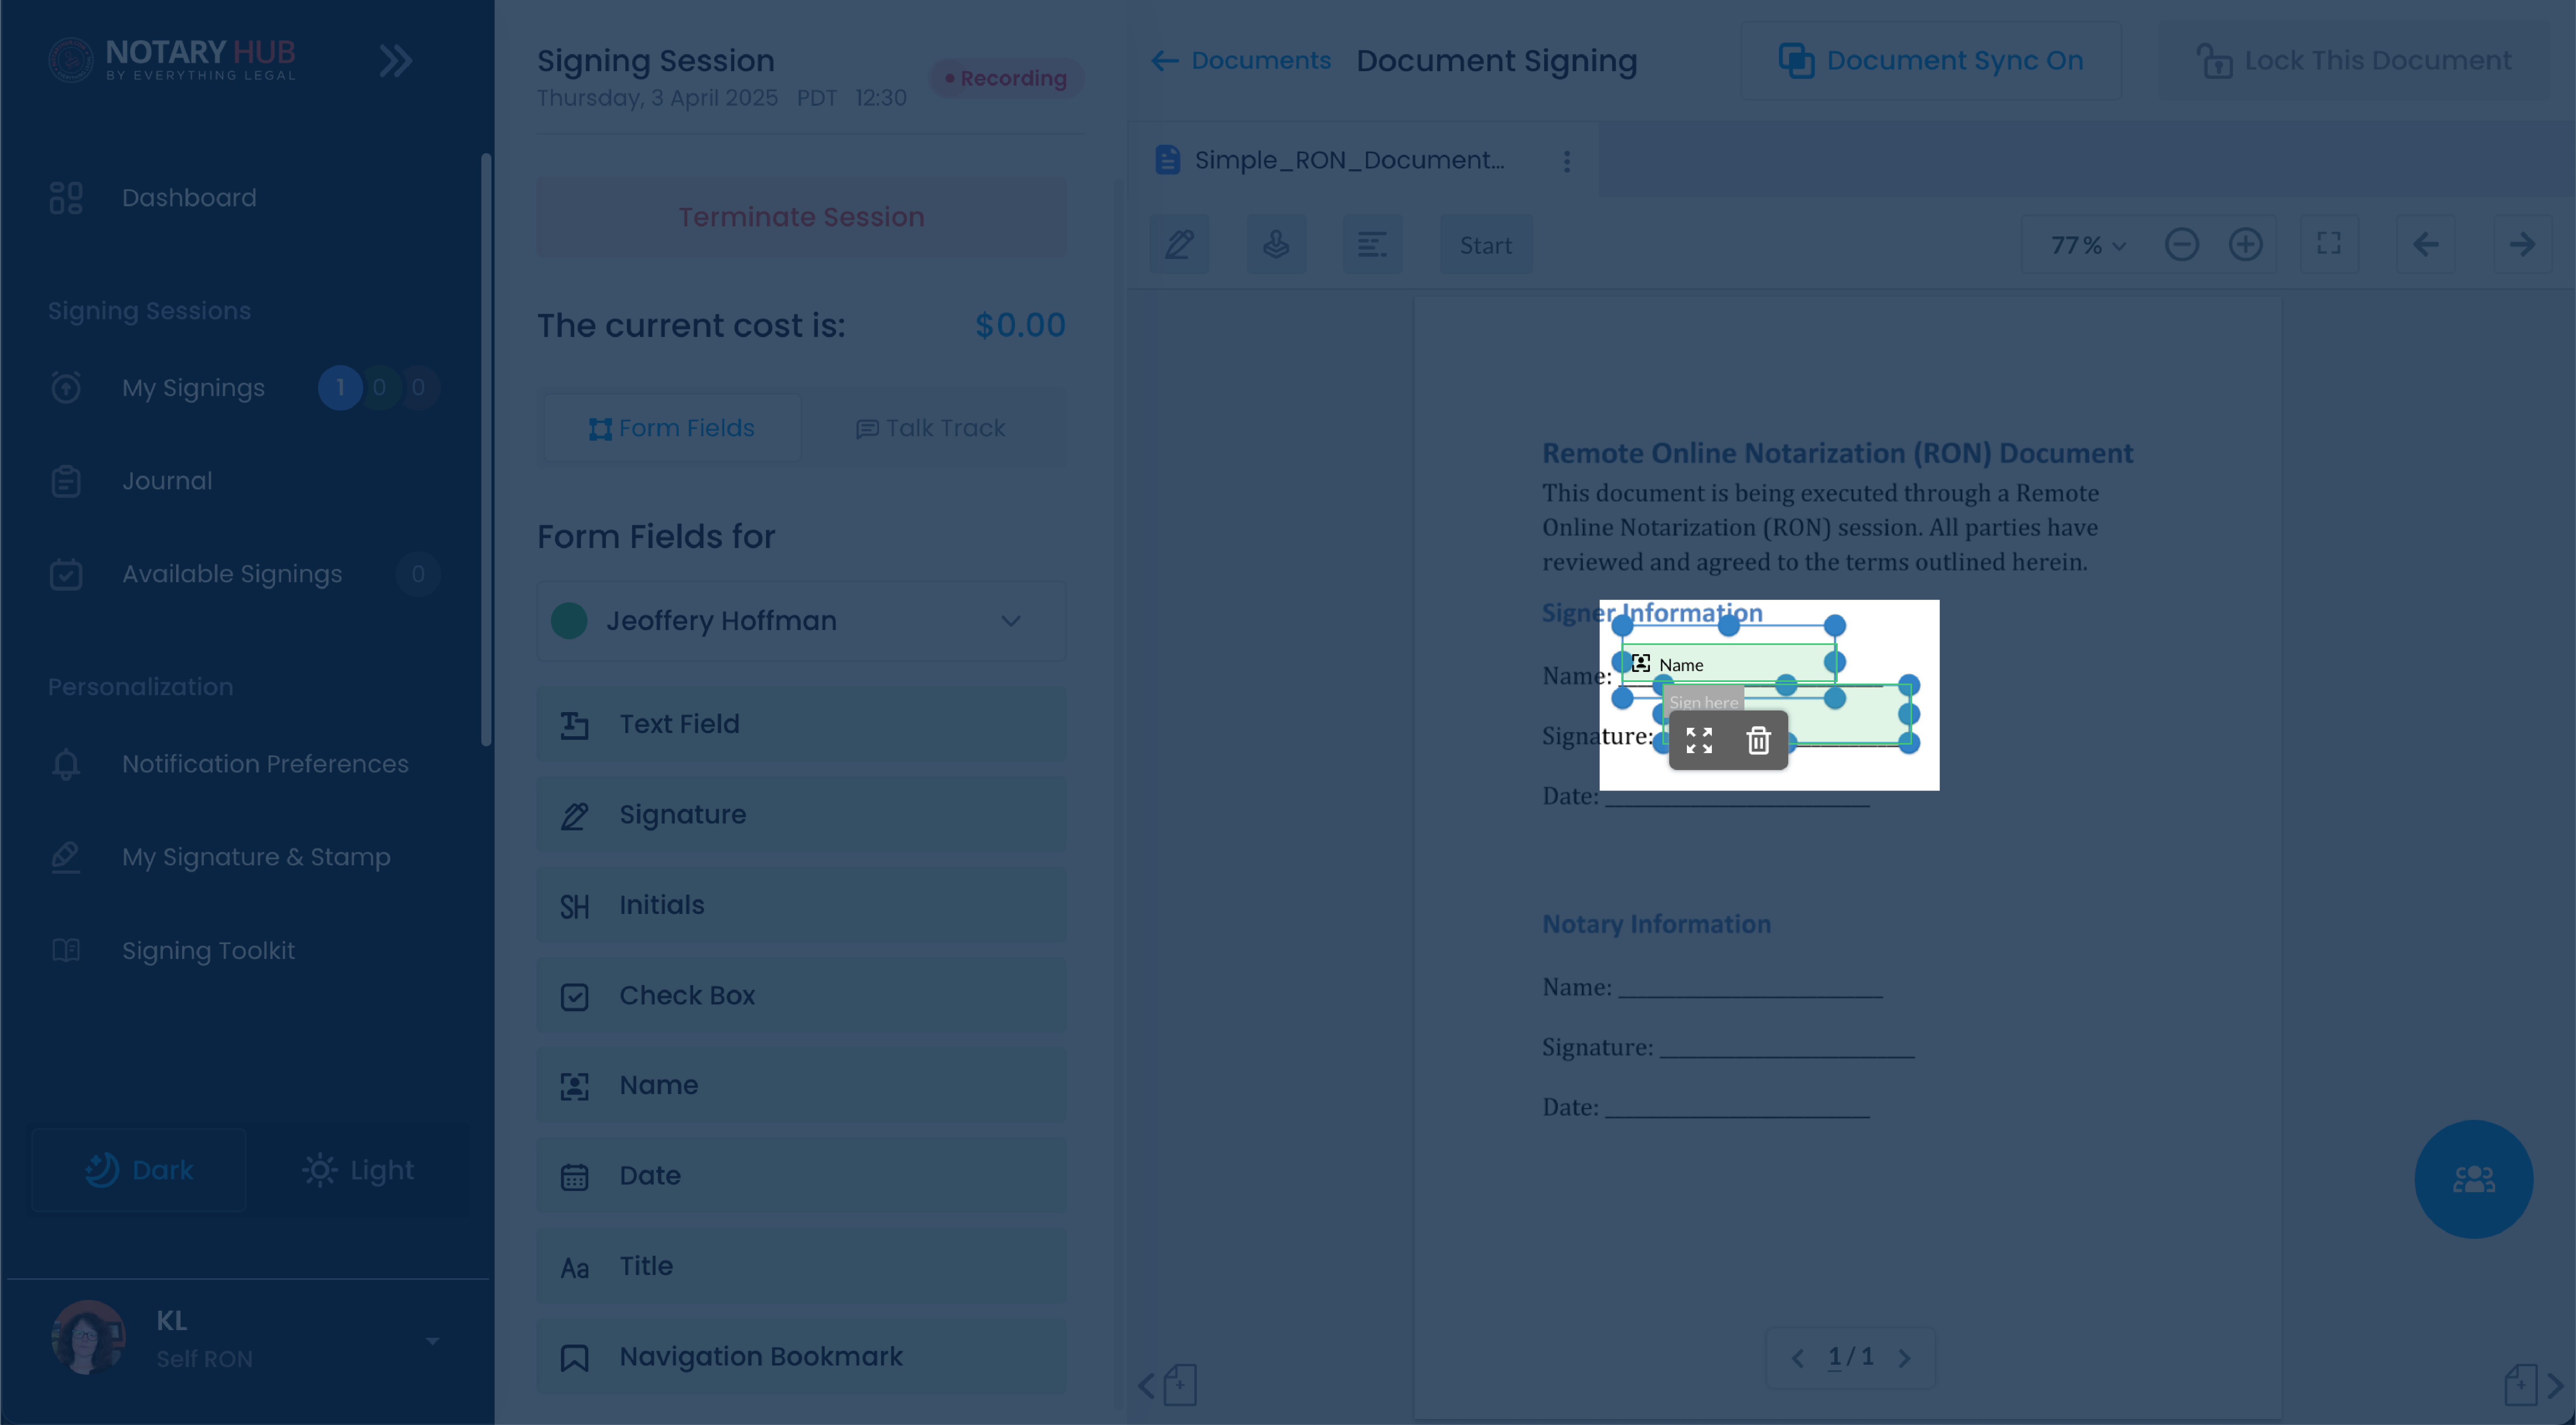Click Lock This Document button
The height and width of the screenshot is (1425, 2576).
pos(2354,61)
